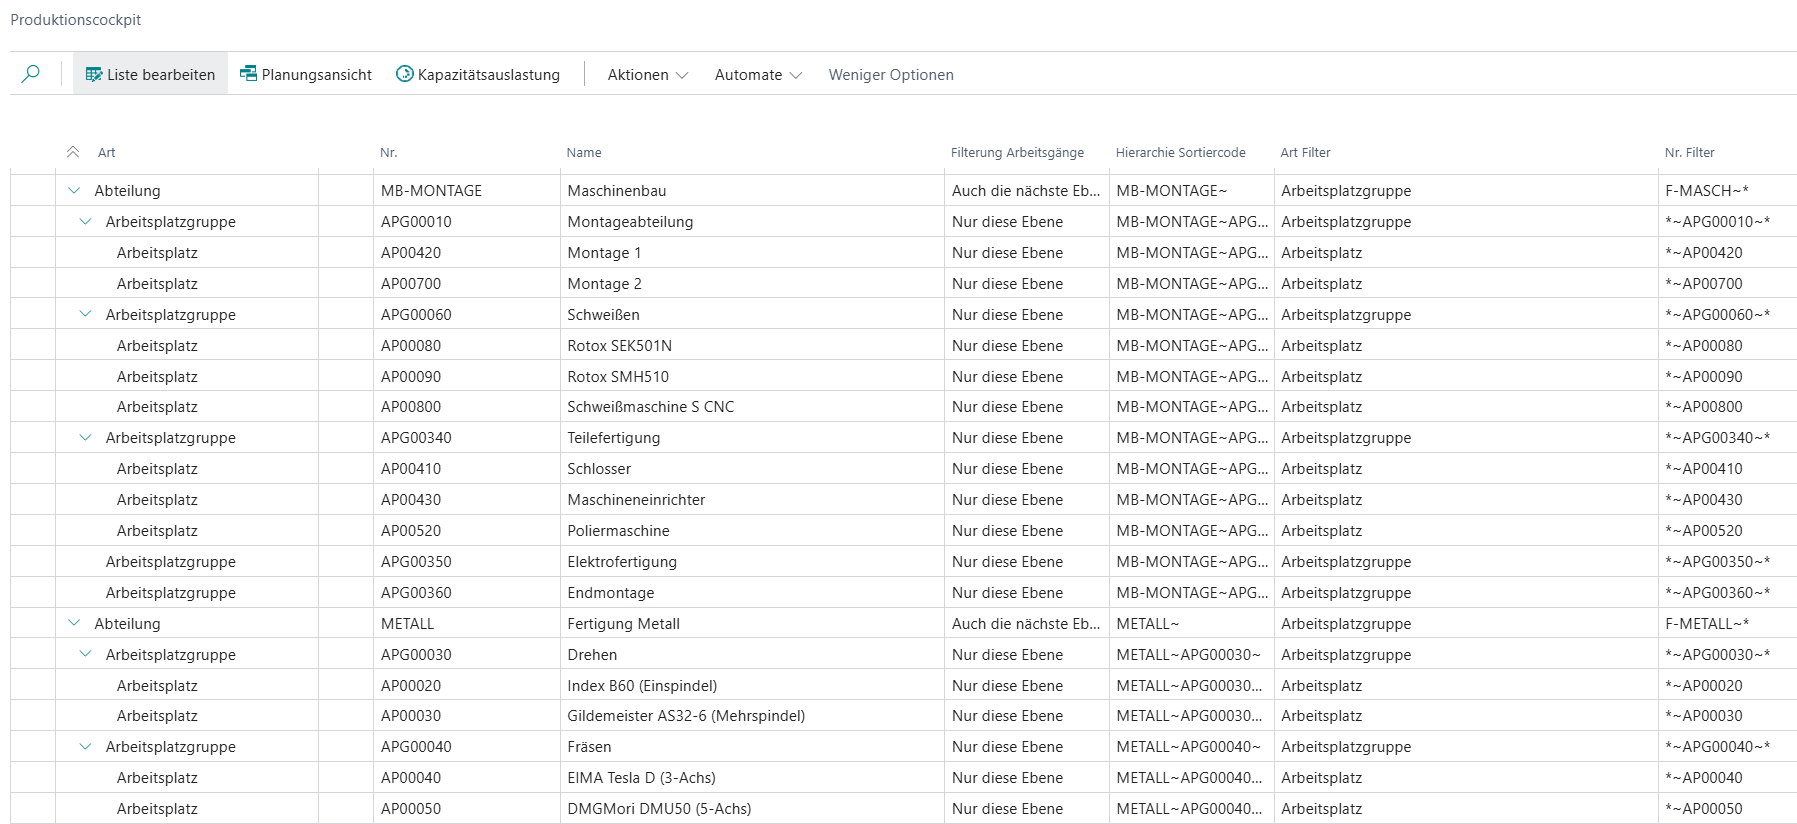Collapse the MB-MONTAGE Abteilung row
This screenshot has height=824, width=1797.
[x=74, y=190]
